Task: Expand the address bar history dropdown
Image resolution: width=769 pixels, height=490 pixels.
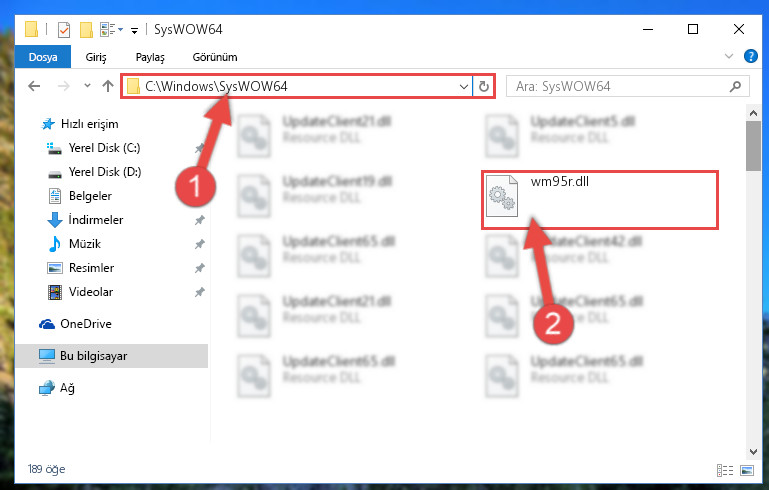Action: tap(463, 87)
